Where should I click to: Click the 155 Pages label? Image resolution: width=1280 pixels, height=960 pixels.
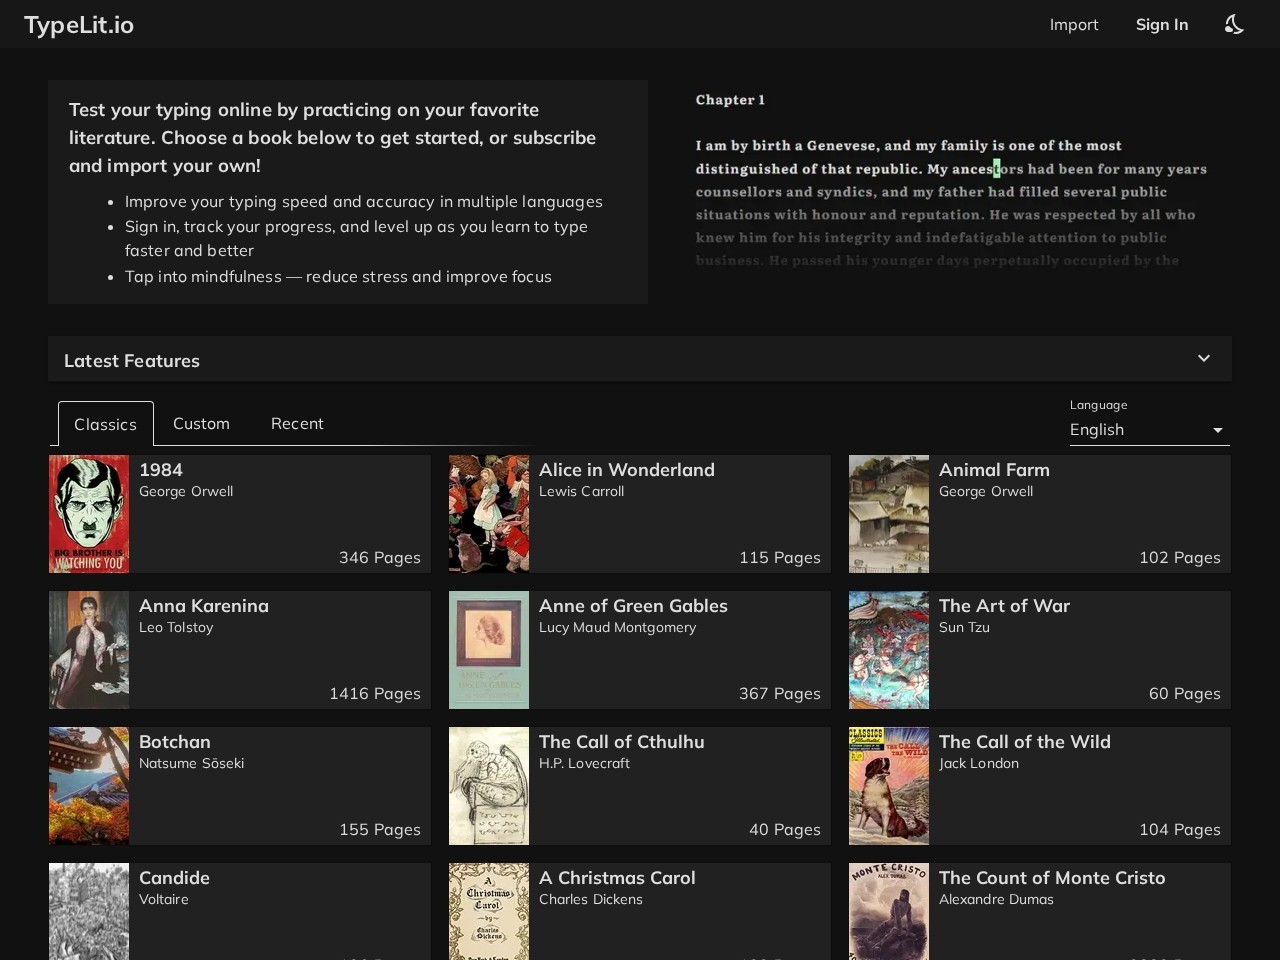click(380, 830)
